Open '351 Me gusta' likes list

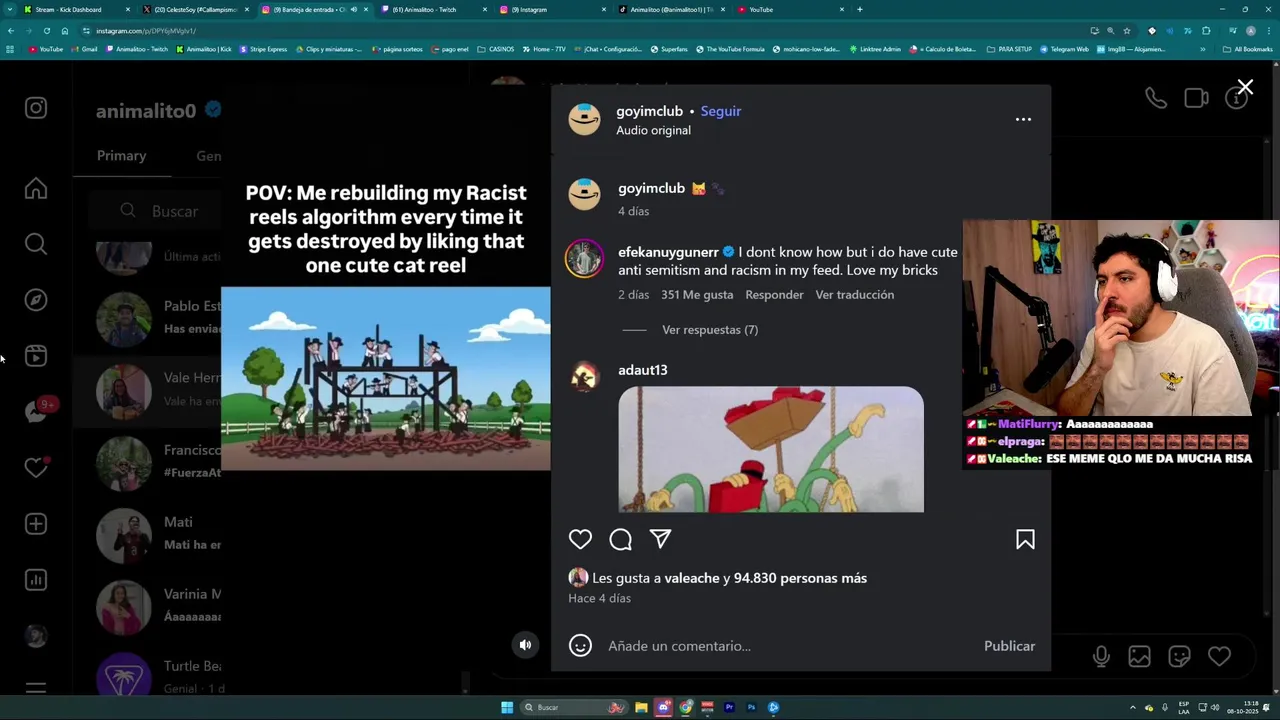pos(697,295)
